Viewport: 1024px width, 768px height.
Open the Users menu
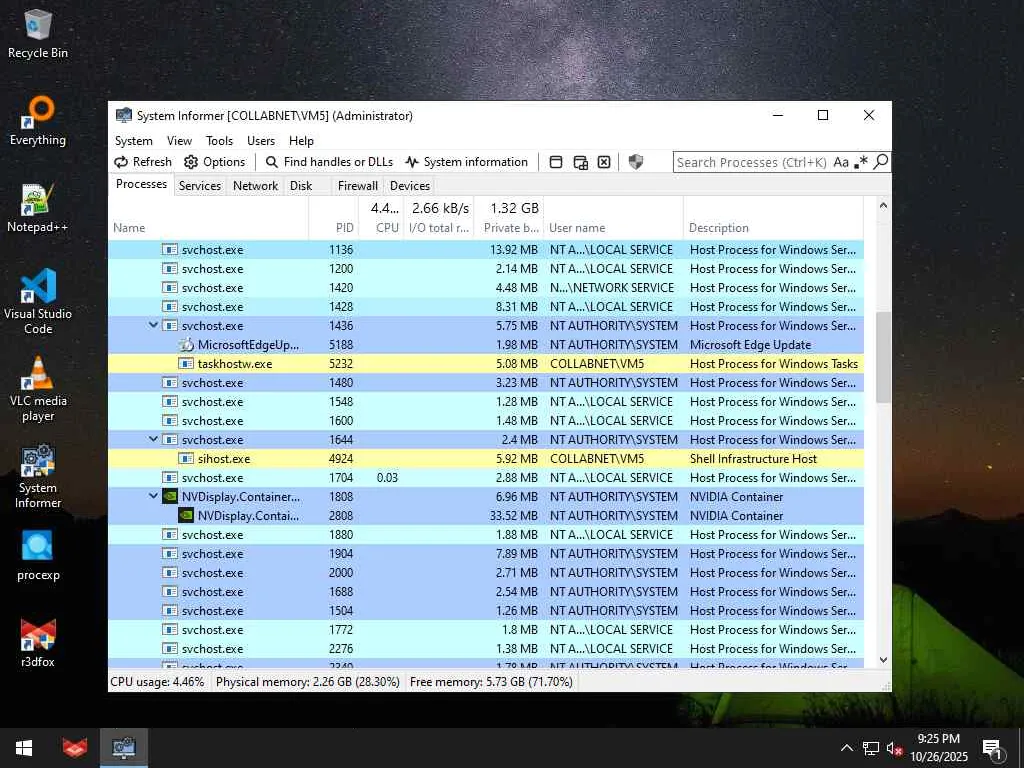pos(261,141)
